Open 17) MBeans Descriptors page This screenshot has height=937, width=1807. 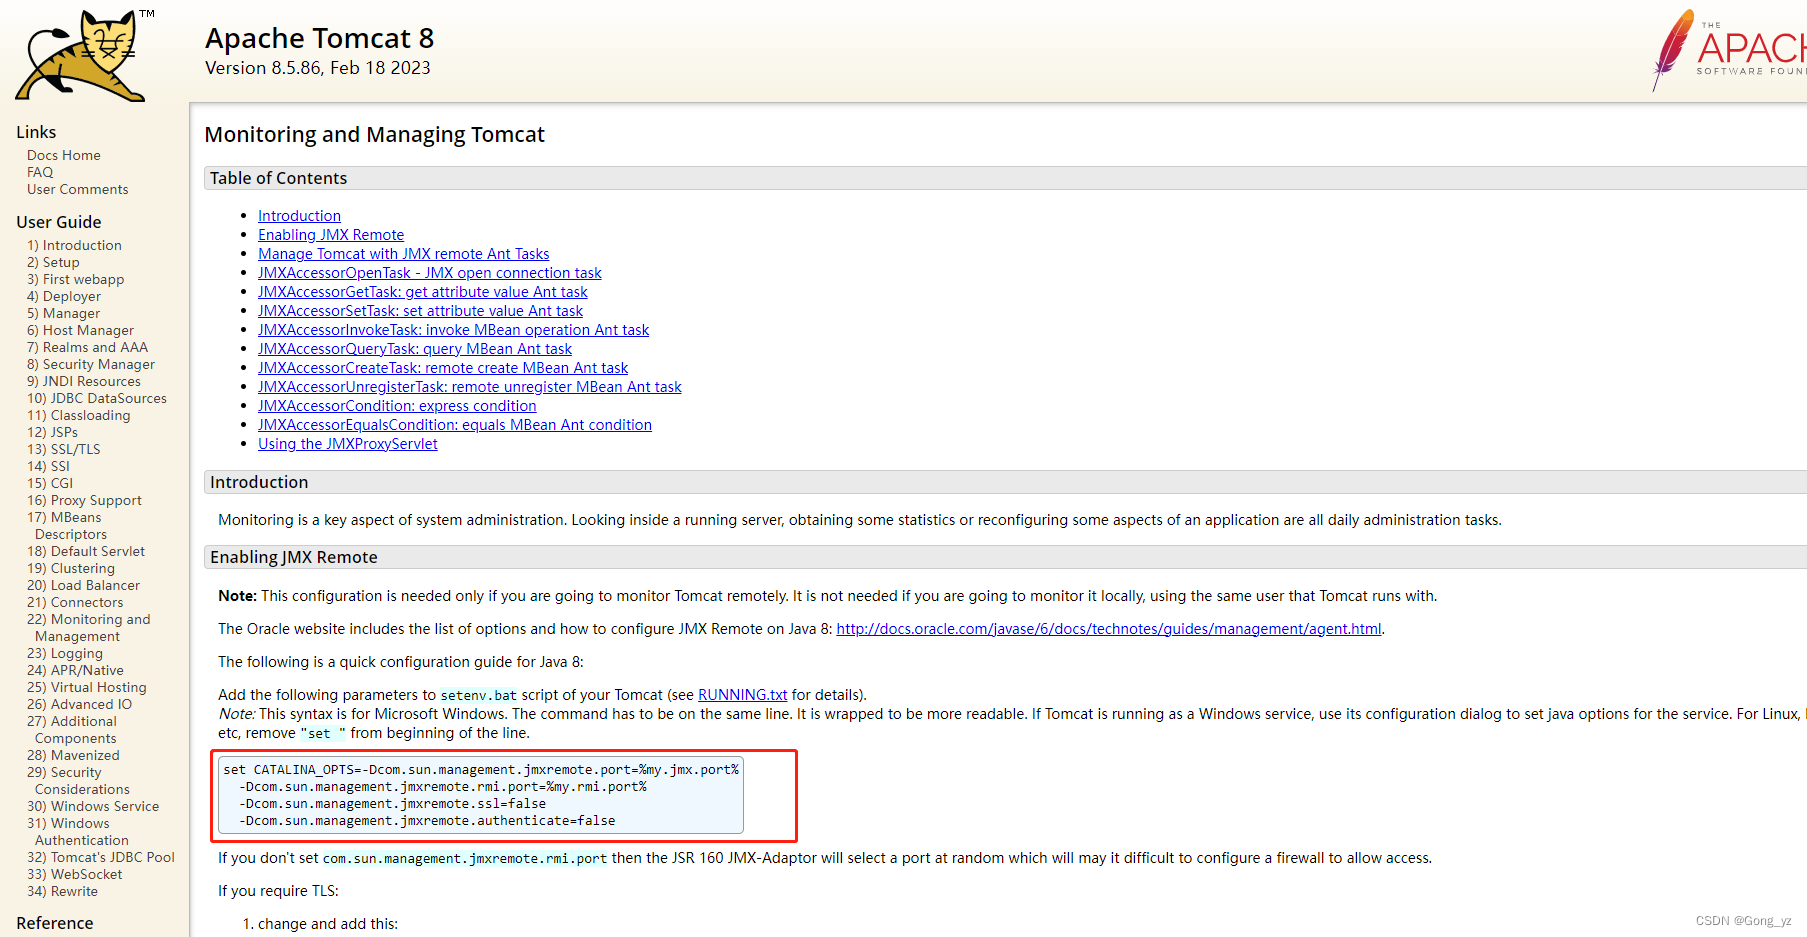(66, 526)
